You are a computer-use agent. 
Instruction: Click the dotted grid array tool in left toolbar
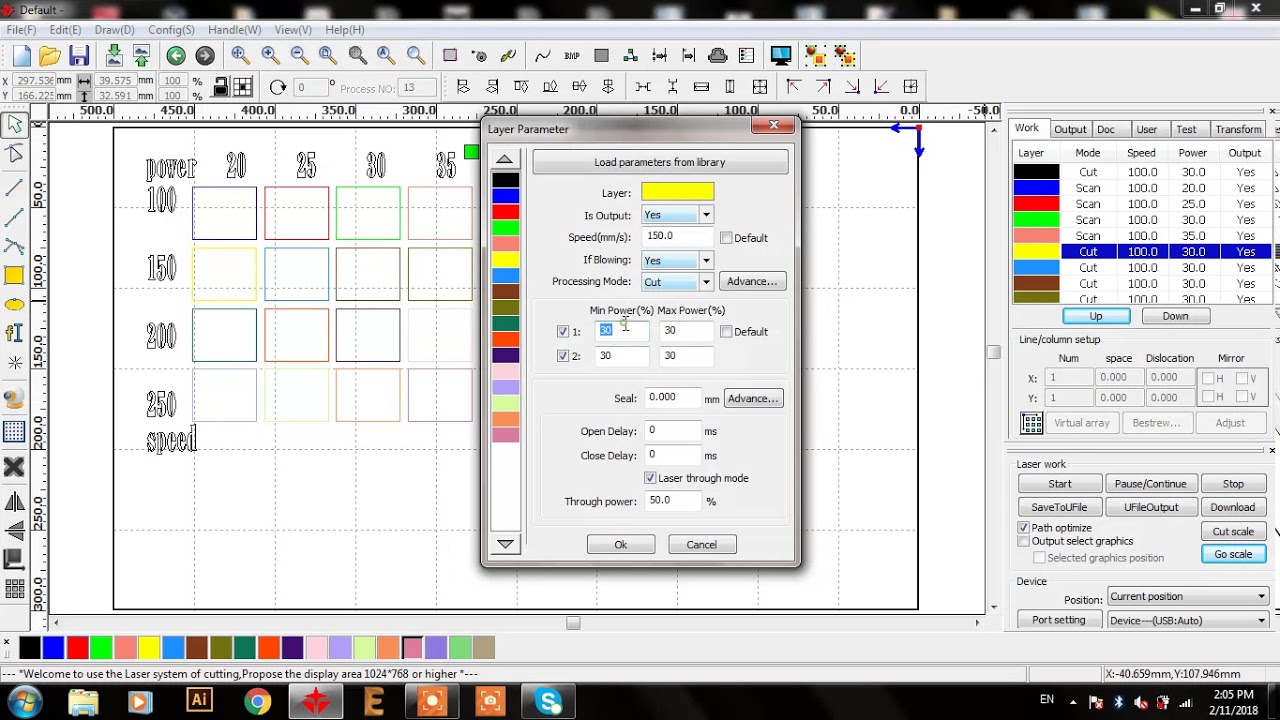pyautogui.click(x=14, y=432)
